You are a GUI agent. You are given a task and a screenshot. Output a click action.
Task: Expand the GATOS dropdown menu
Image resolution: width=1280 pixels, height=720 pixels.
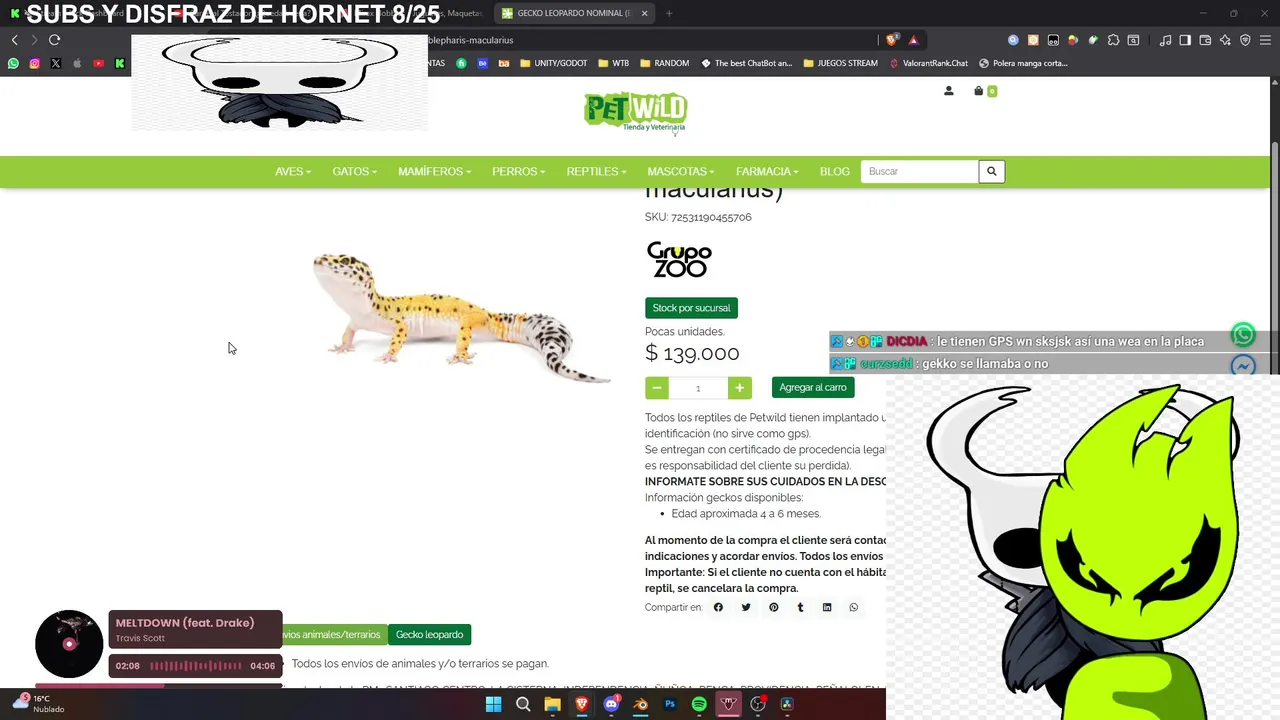point(354,172)
